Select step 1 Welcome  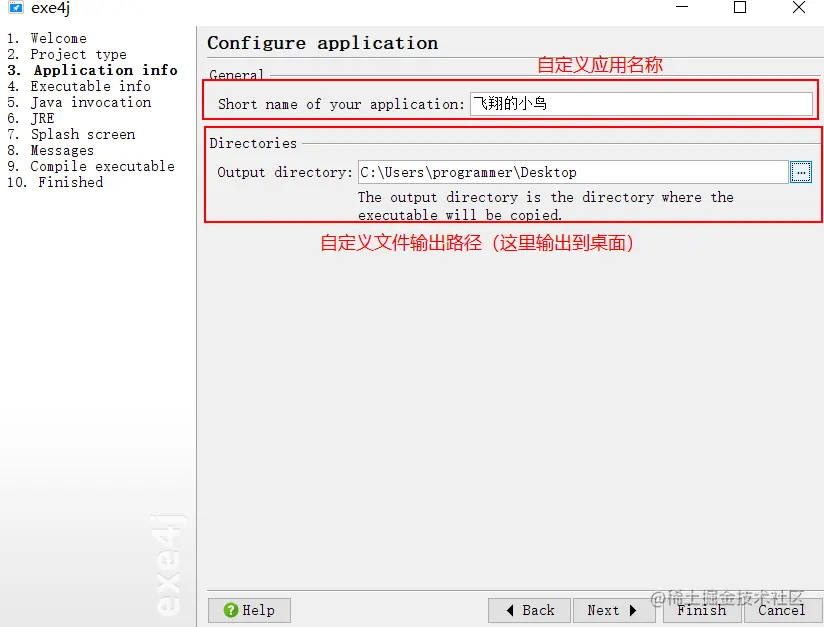coord(47,38)
